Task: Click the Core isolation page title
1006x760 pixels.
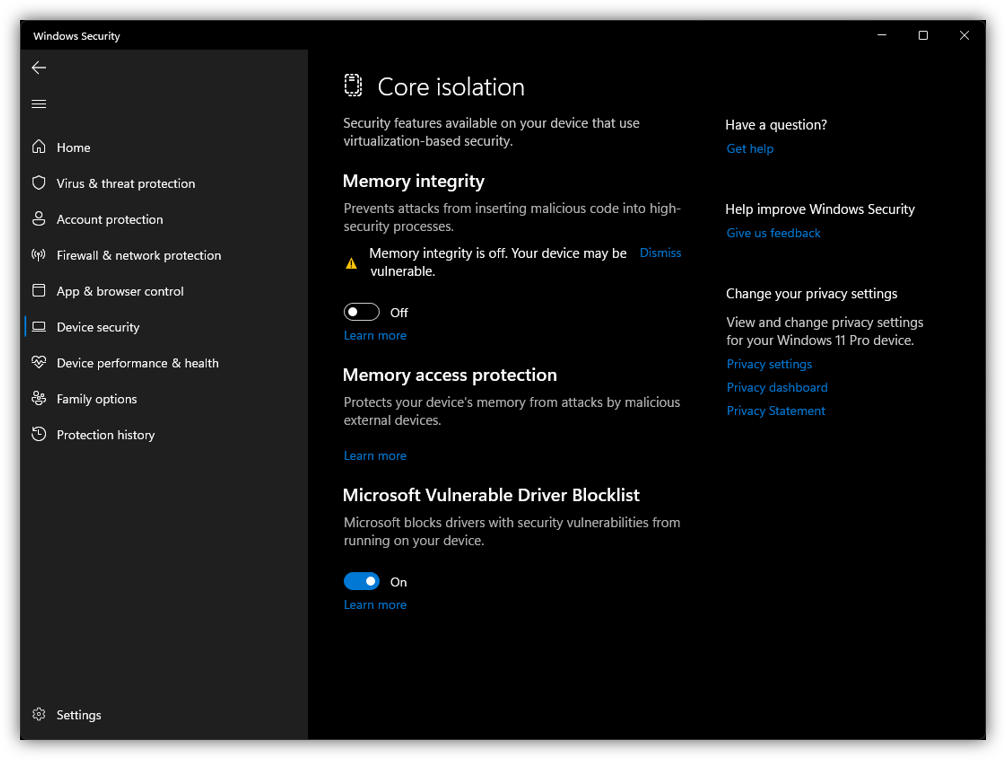Action: [451, 87]
